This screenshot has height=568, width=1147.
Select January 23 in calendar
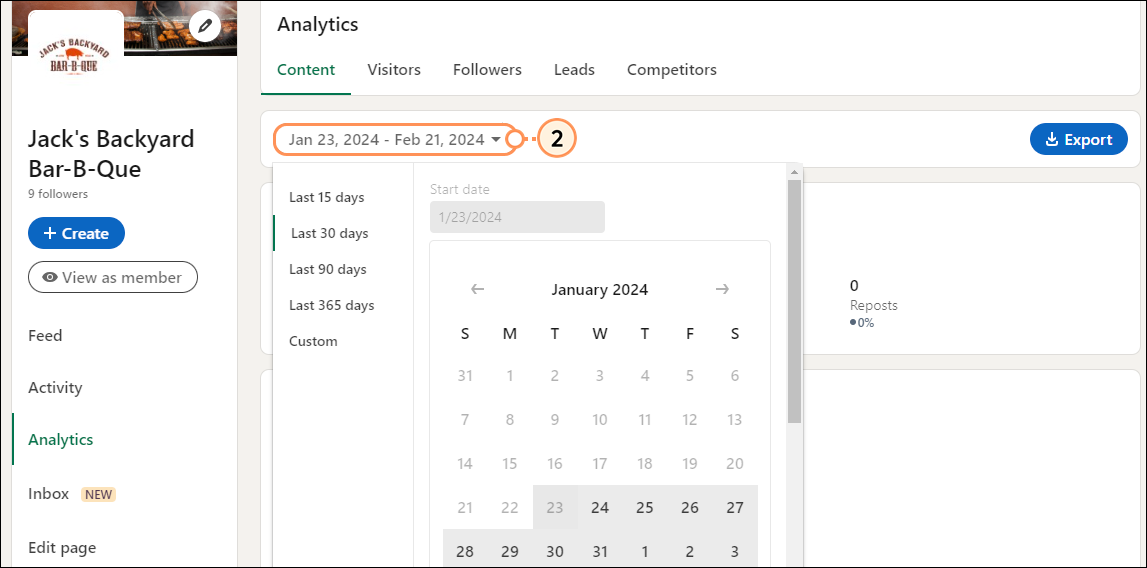tap(555, 507)
